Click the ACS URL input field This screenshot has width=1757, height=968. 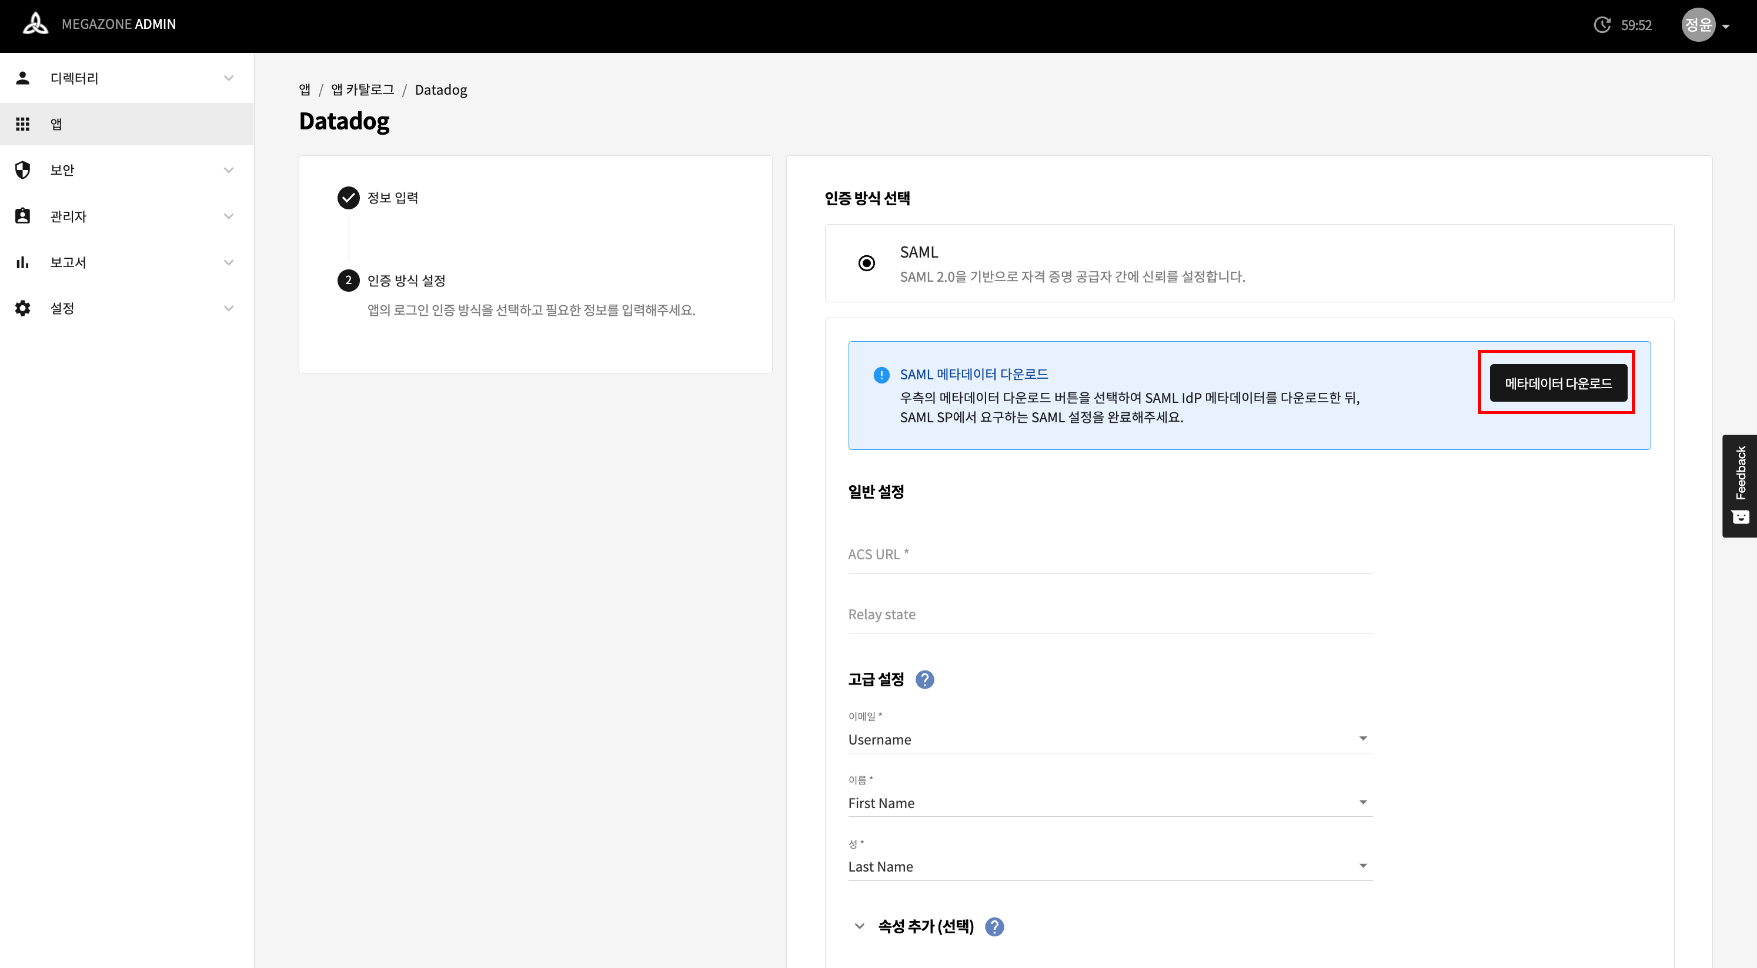(1110, 554)
